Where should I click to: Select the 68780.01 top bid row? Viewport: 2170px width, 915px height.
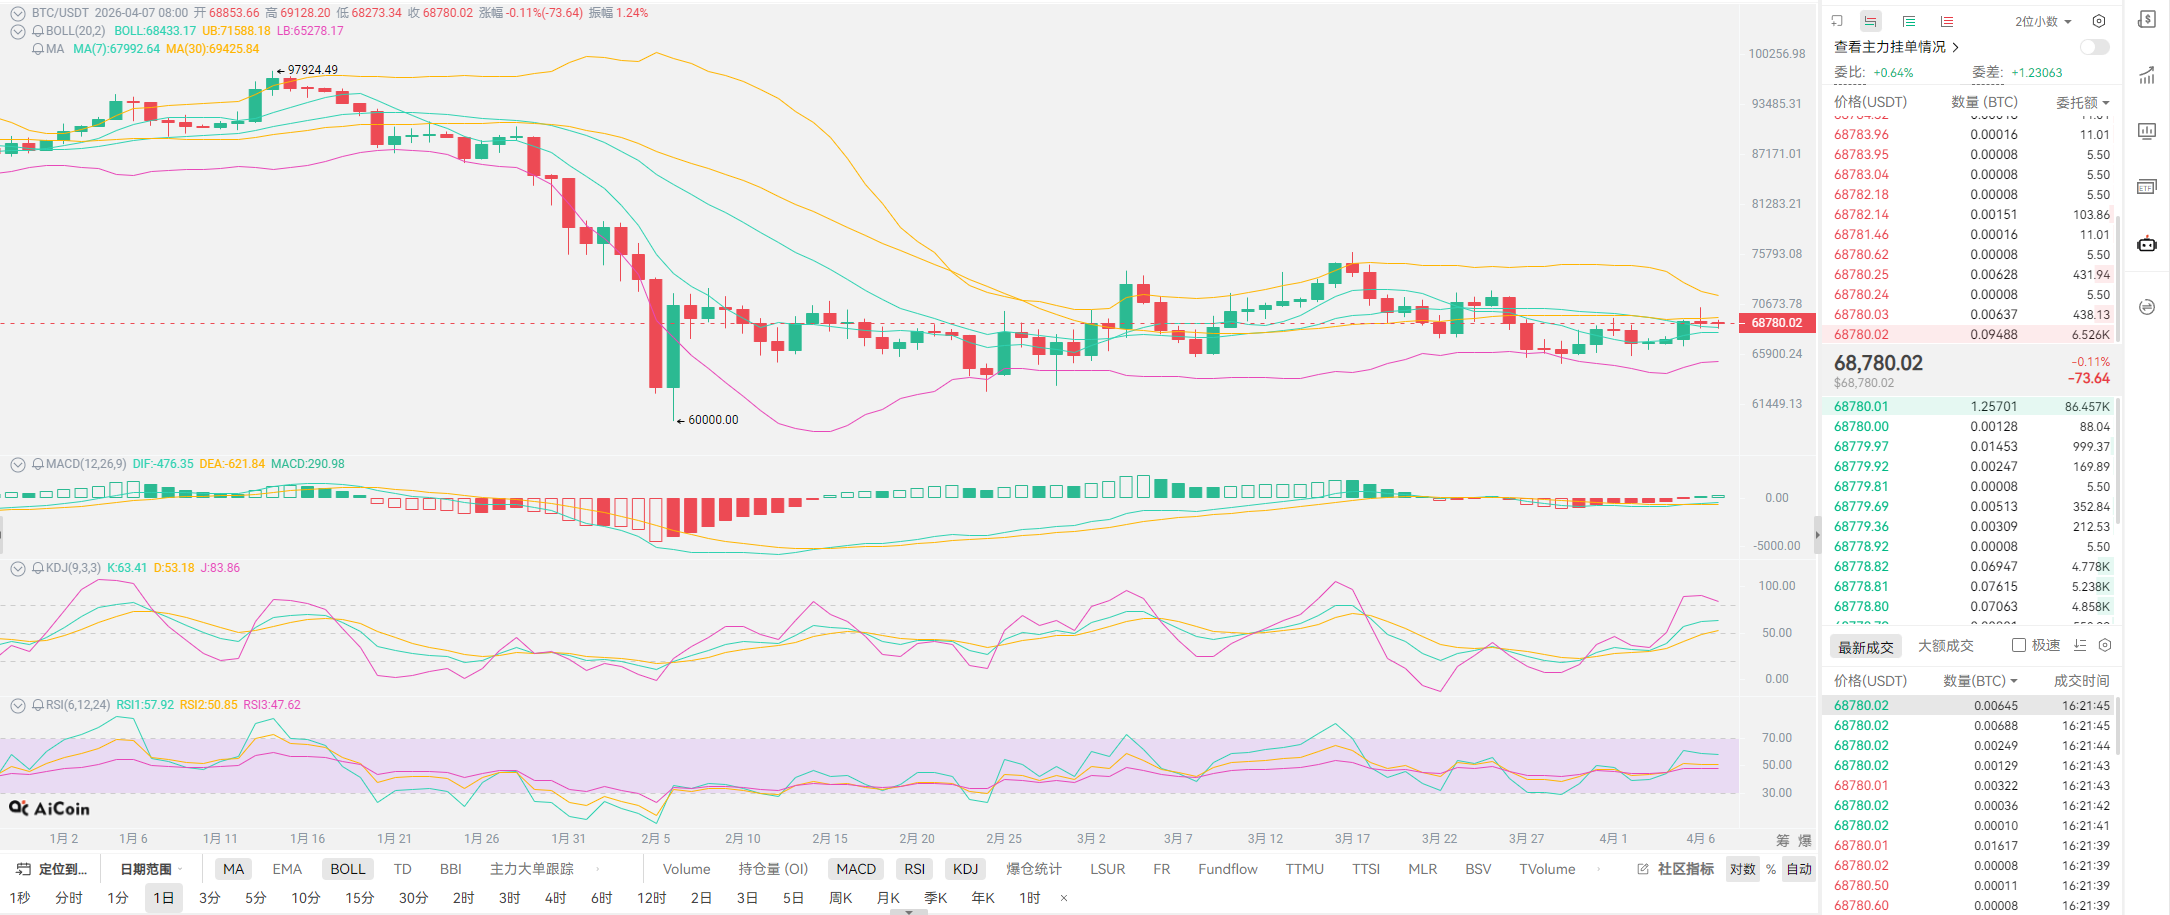click(x=1970, y=407)
